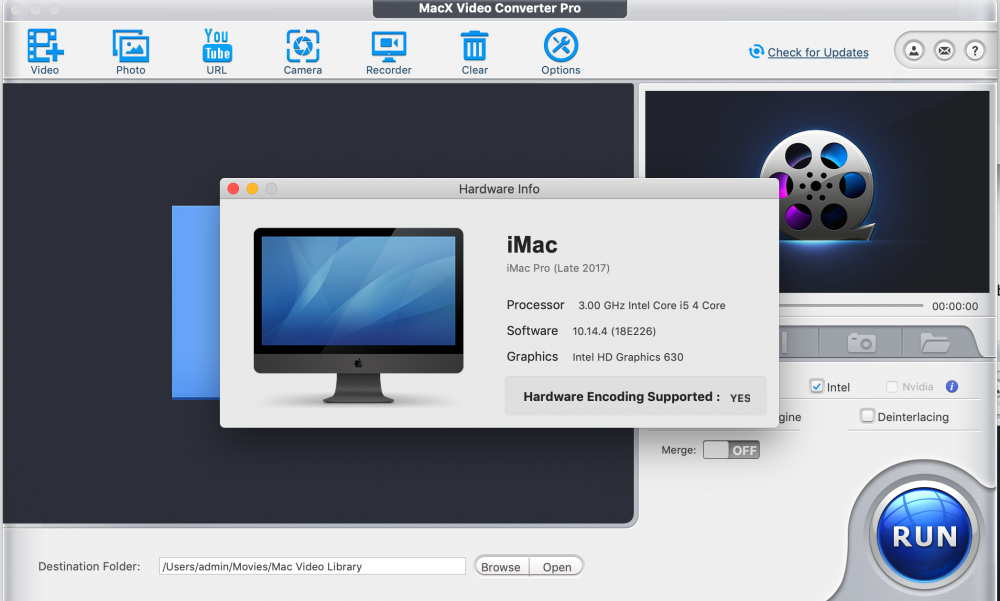Click the Open destination folder button

[557, 567]
